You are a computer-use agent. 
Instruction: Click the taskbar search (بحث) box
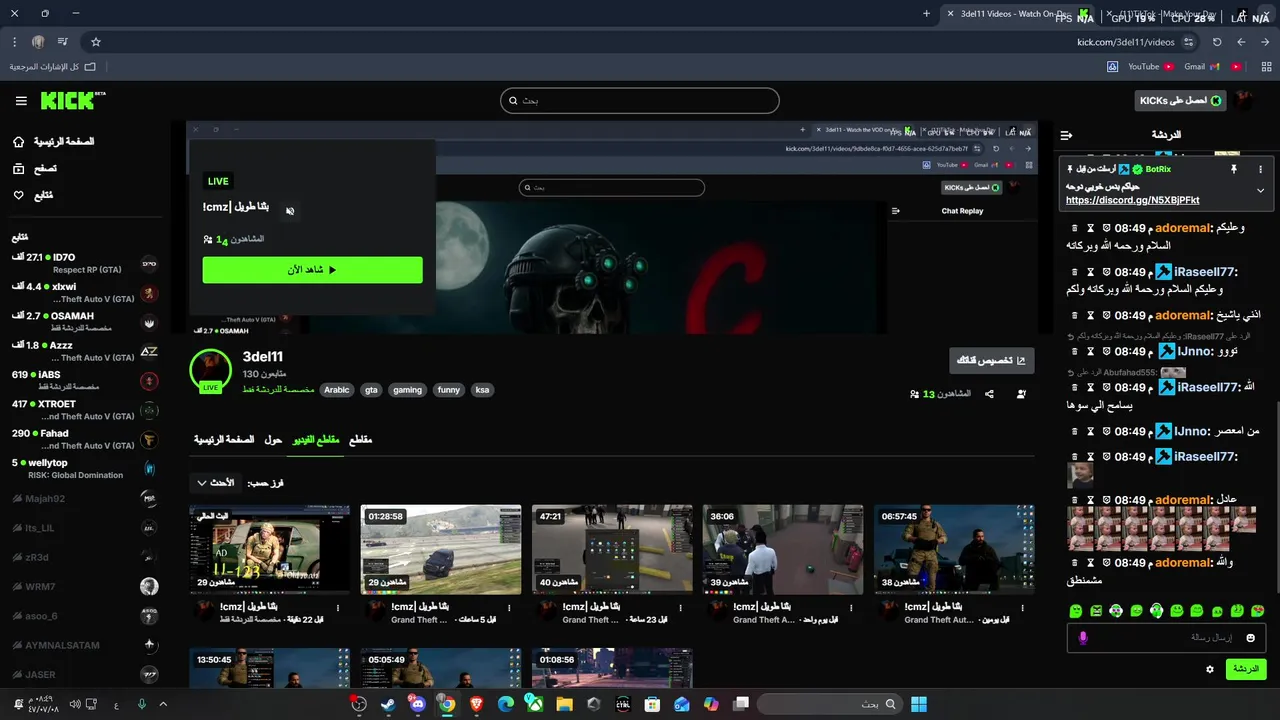point(828,704)
